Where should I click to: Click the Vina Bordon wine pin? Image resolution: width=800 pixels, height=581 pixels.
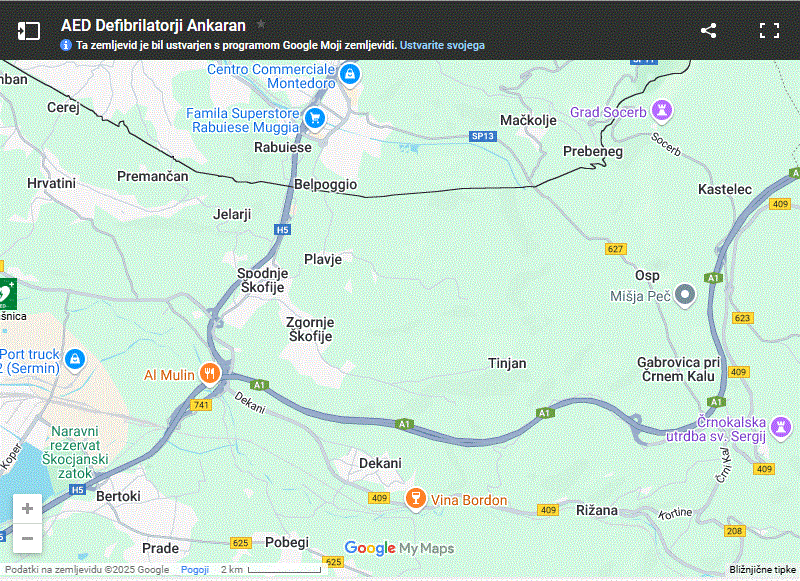coord(415,499)
